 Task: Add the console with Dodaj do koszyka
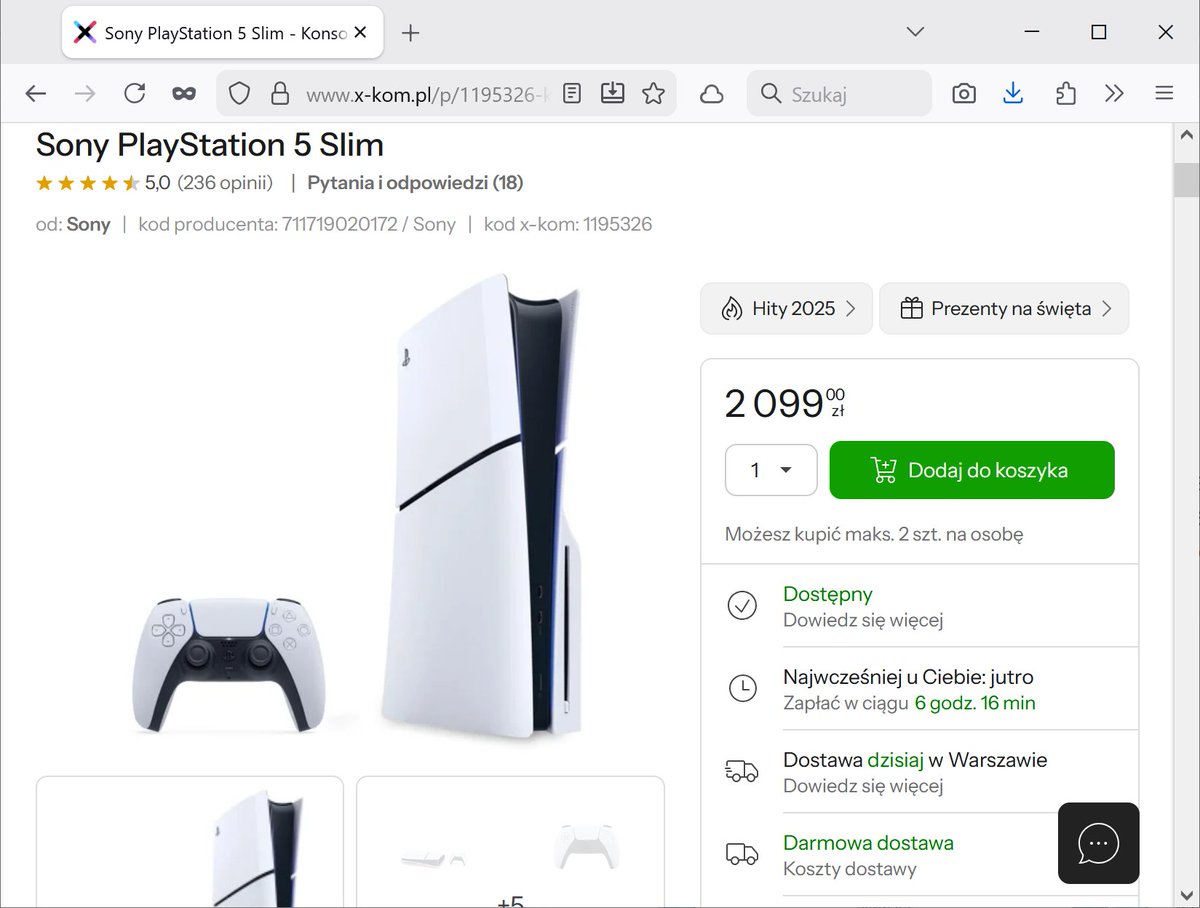[x=972, y=470]
